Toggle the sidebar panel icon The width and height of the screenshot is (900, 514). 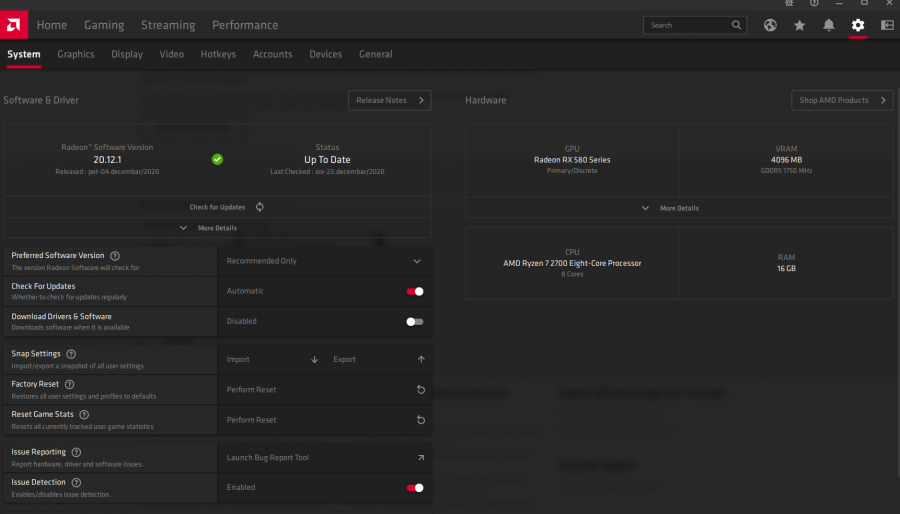point(887,25)
